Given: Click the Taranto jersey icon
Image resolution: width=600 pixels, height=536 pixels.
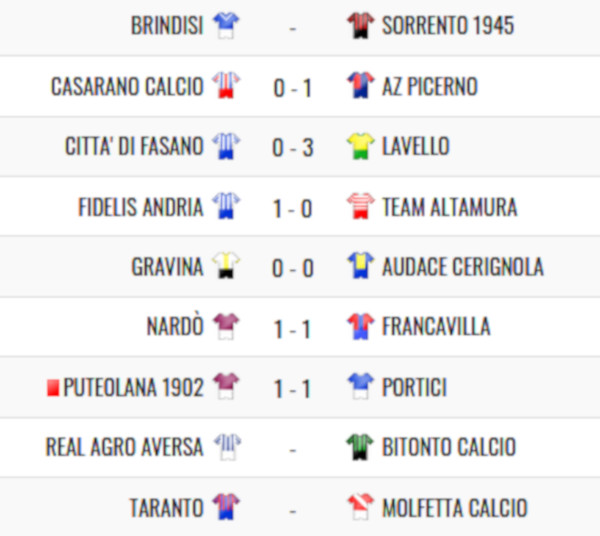Looking at the screenshot, I should point(226,507).
